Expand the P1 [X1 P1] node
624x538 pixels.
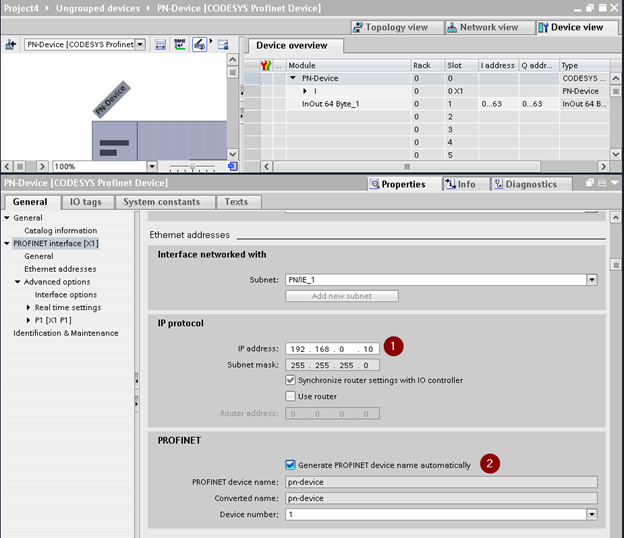[x=28, y=320]
